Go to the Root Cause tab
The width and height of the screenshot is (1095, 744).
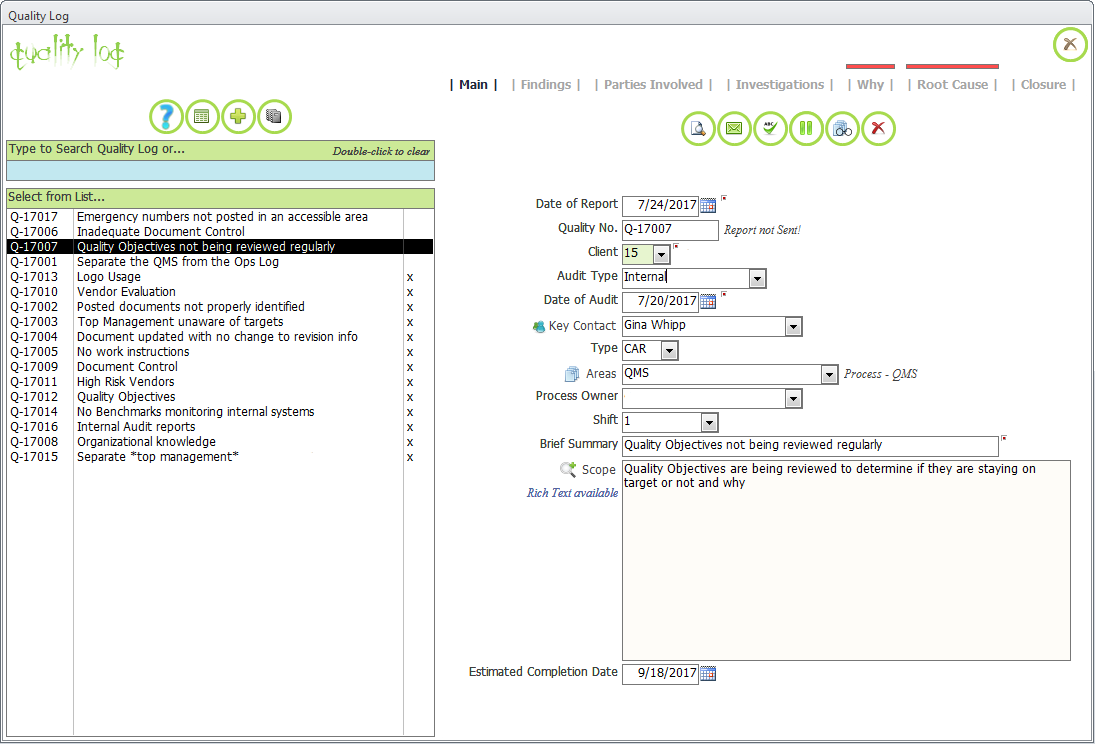pos(953,85)
